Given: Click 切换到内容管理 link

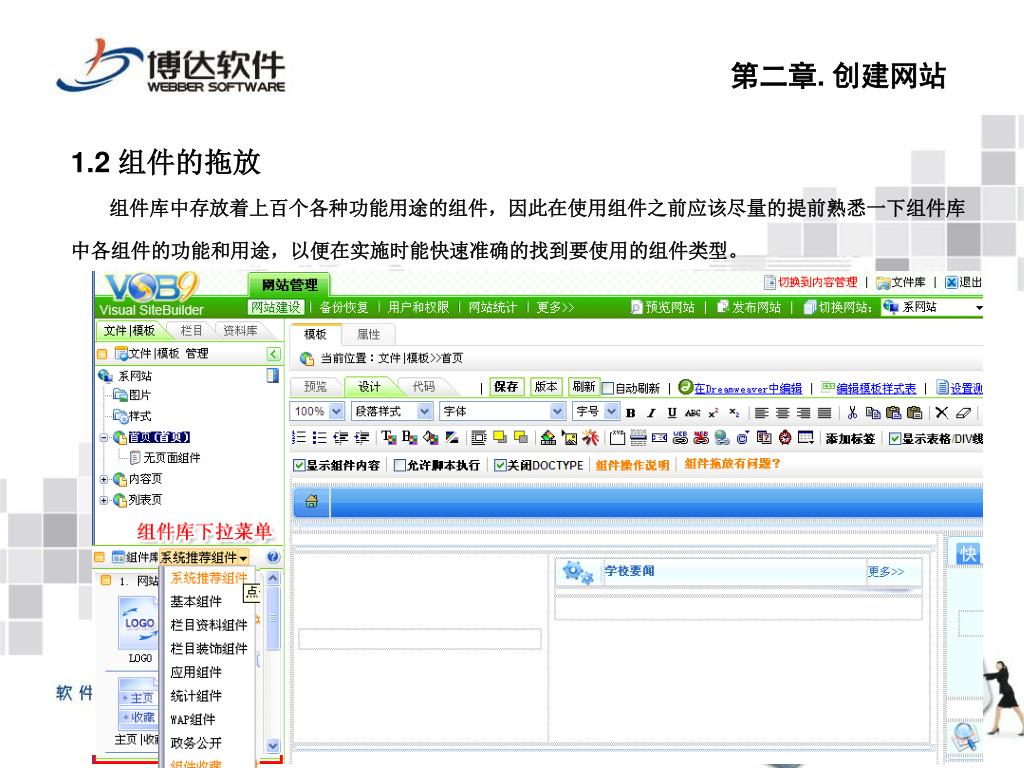Looking at the screenshot, I should (x=817, y=282).
